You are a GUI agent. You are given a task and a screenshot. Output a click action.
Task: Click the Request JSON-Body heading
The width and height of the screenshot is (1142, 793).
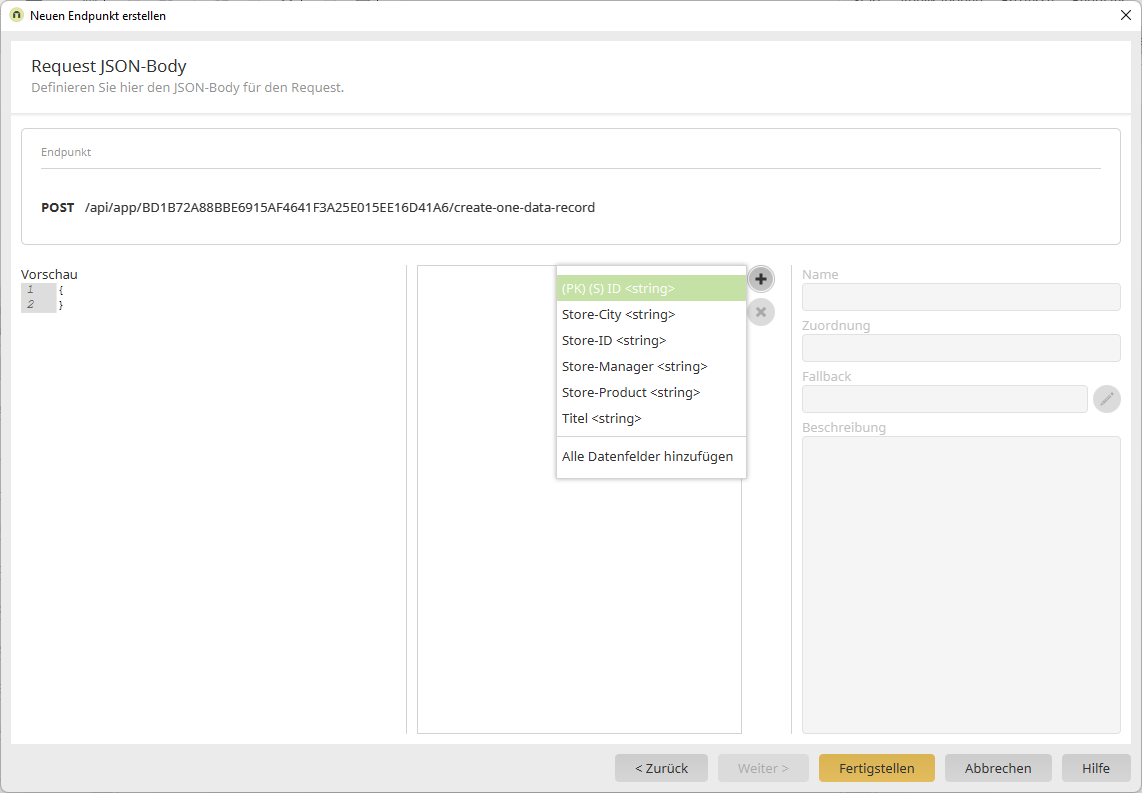pyautogui.click(x=109, y=66)
